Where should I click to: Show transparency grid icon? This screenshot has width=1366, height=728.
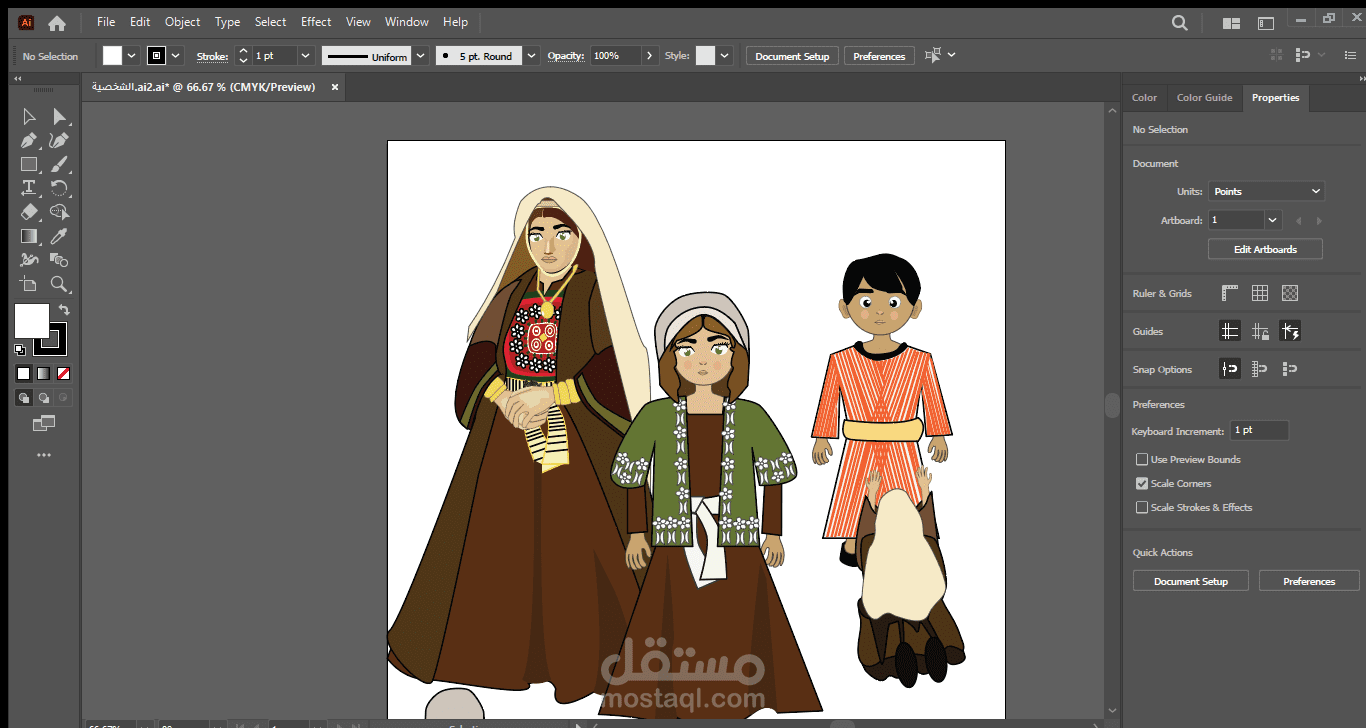(1290, 293)
